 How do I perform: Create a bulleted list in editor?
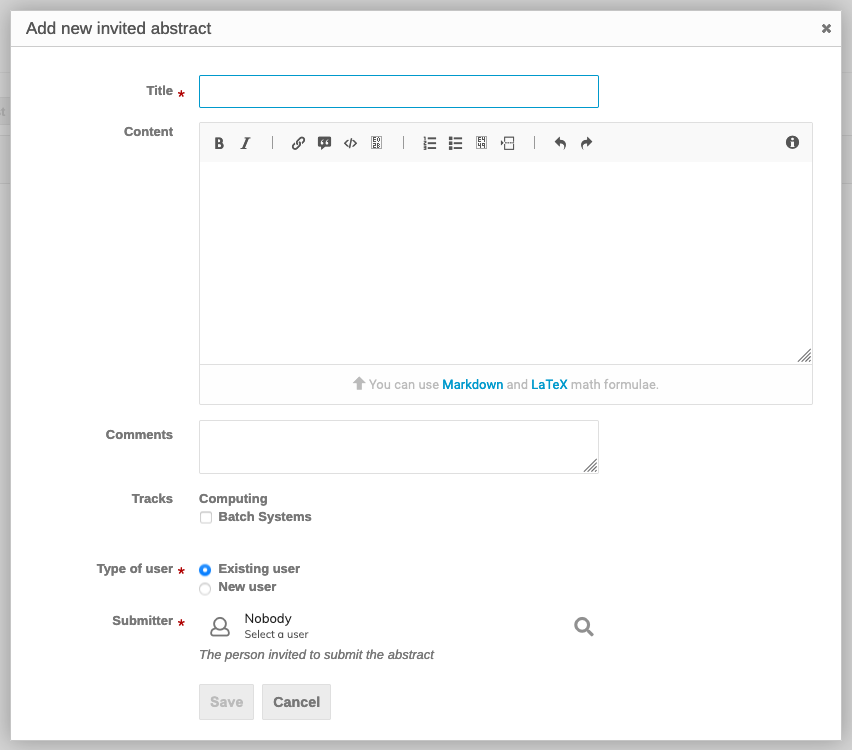455,143
